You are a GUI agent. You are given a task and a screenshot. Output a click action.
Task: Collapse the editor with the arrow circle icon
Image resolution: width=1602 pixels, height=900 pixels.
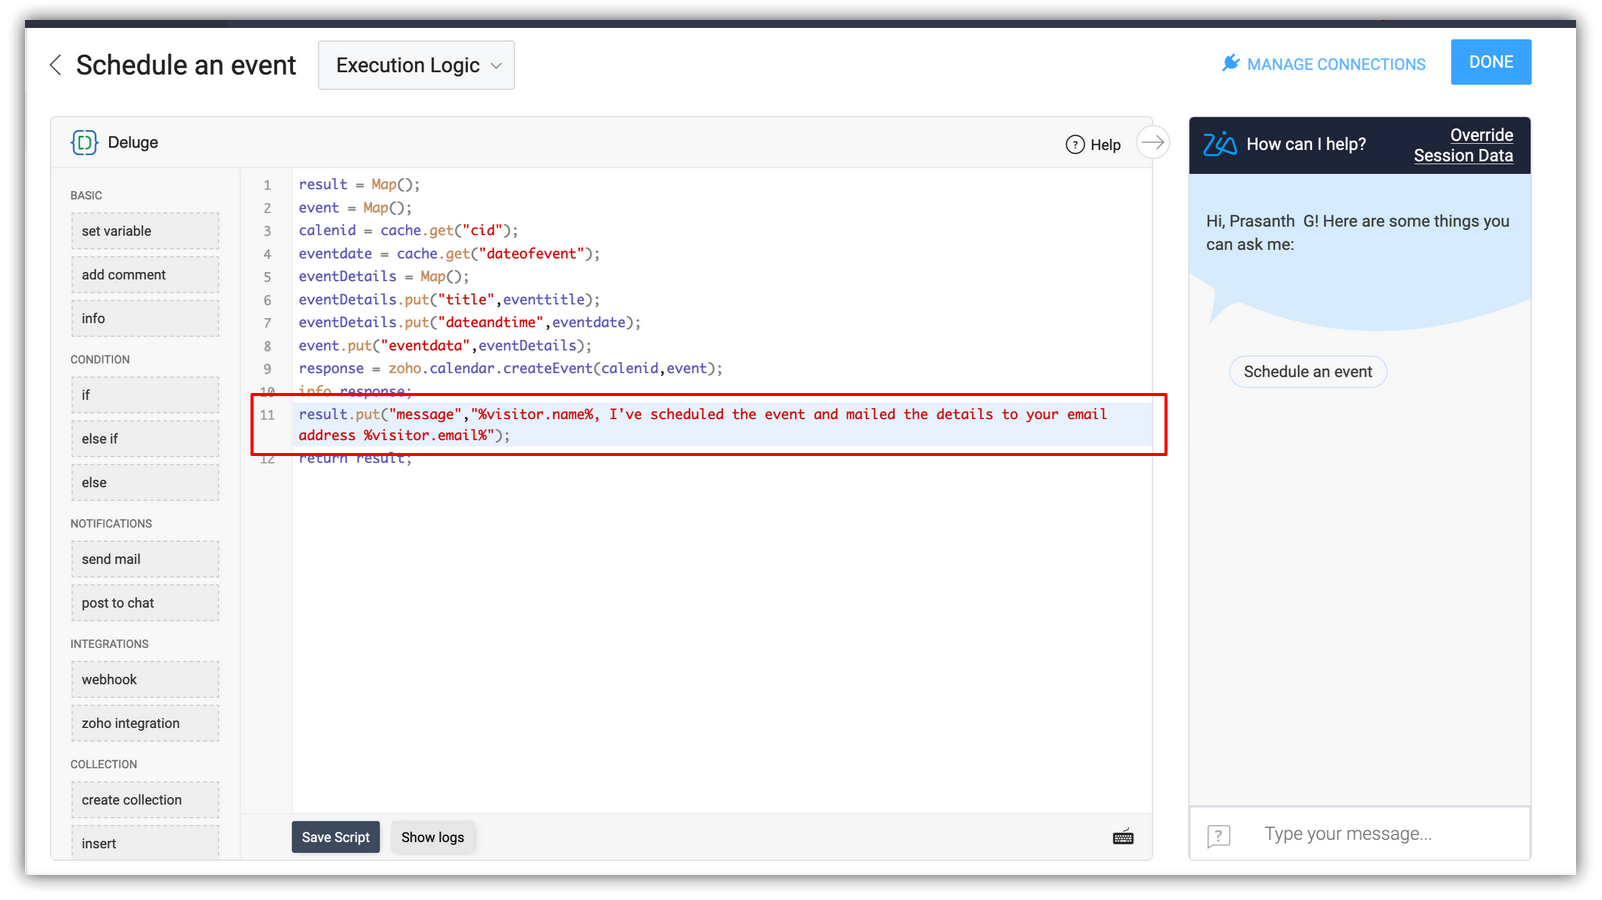tap(1153, 143)
